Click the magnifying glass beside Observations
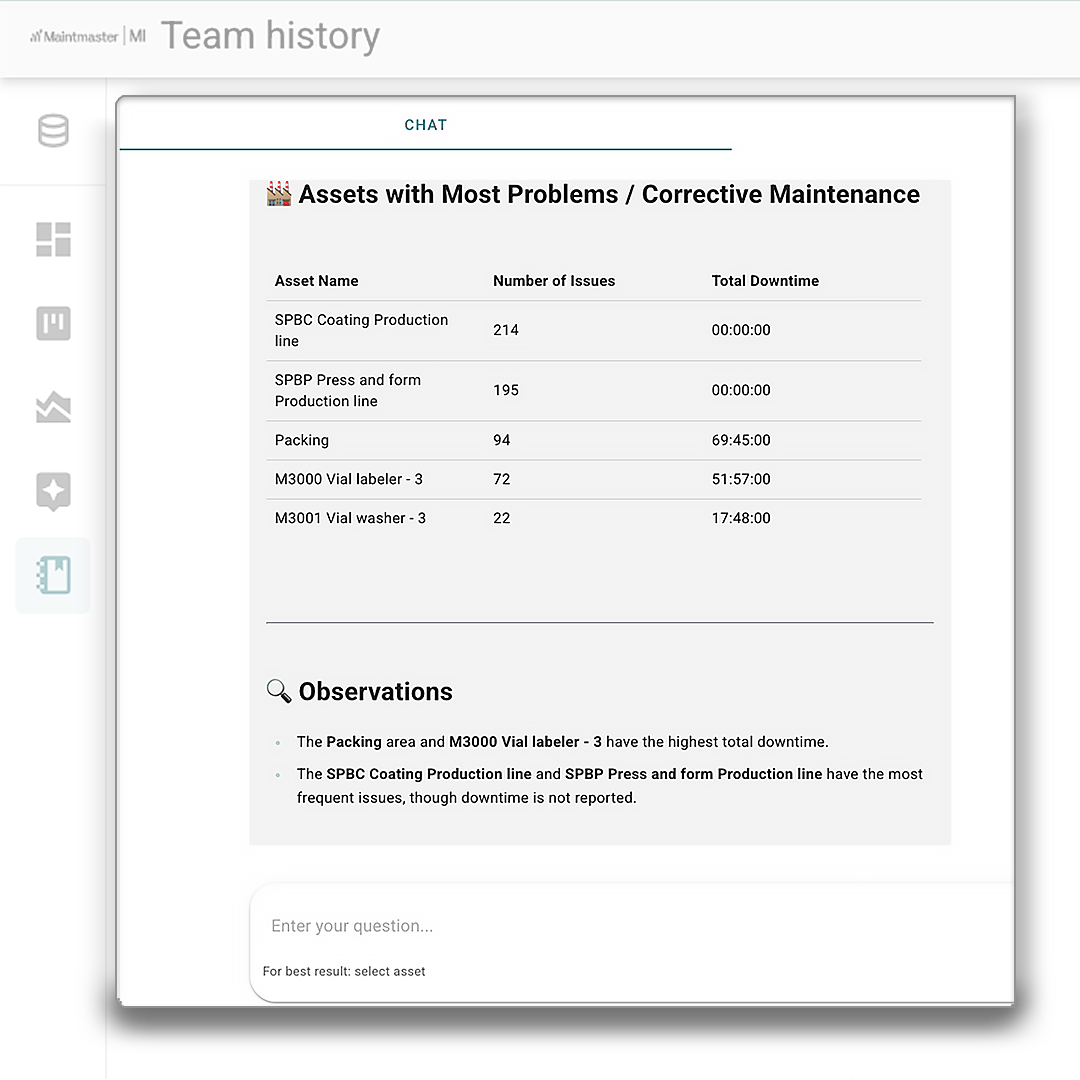The width and height of the screenshot is (1080, 1080). pyautogui.click(x=279, y=691)
